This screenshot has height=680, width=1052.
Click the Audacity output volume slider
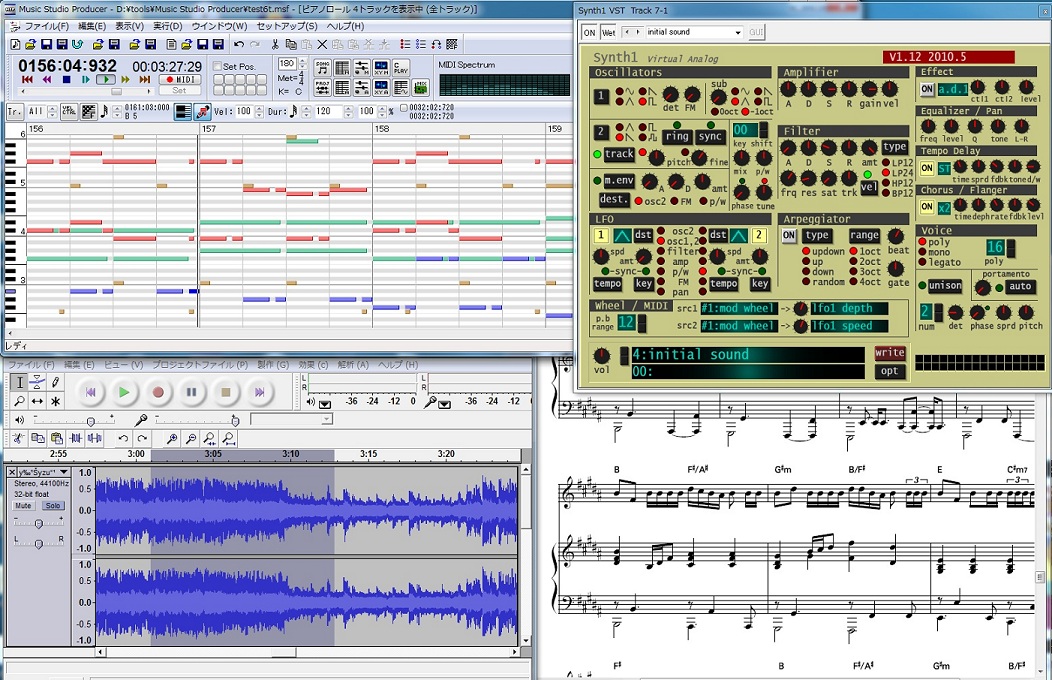90,420
